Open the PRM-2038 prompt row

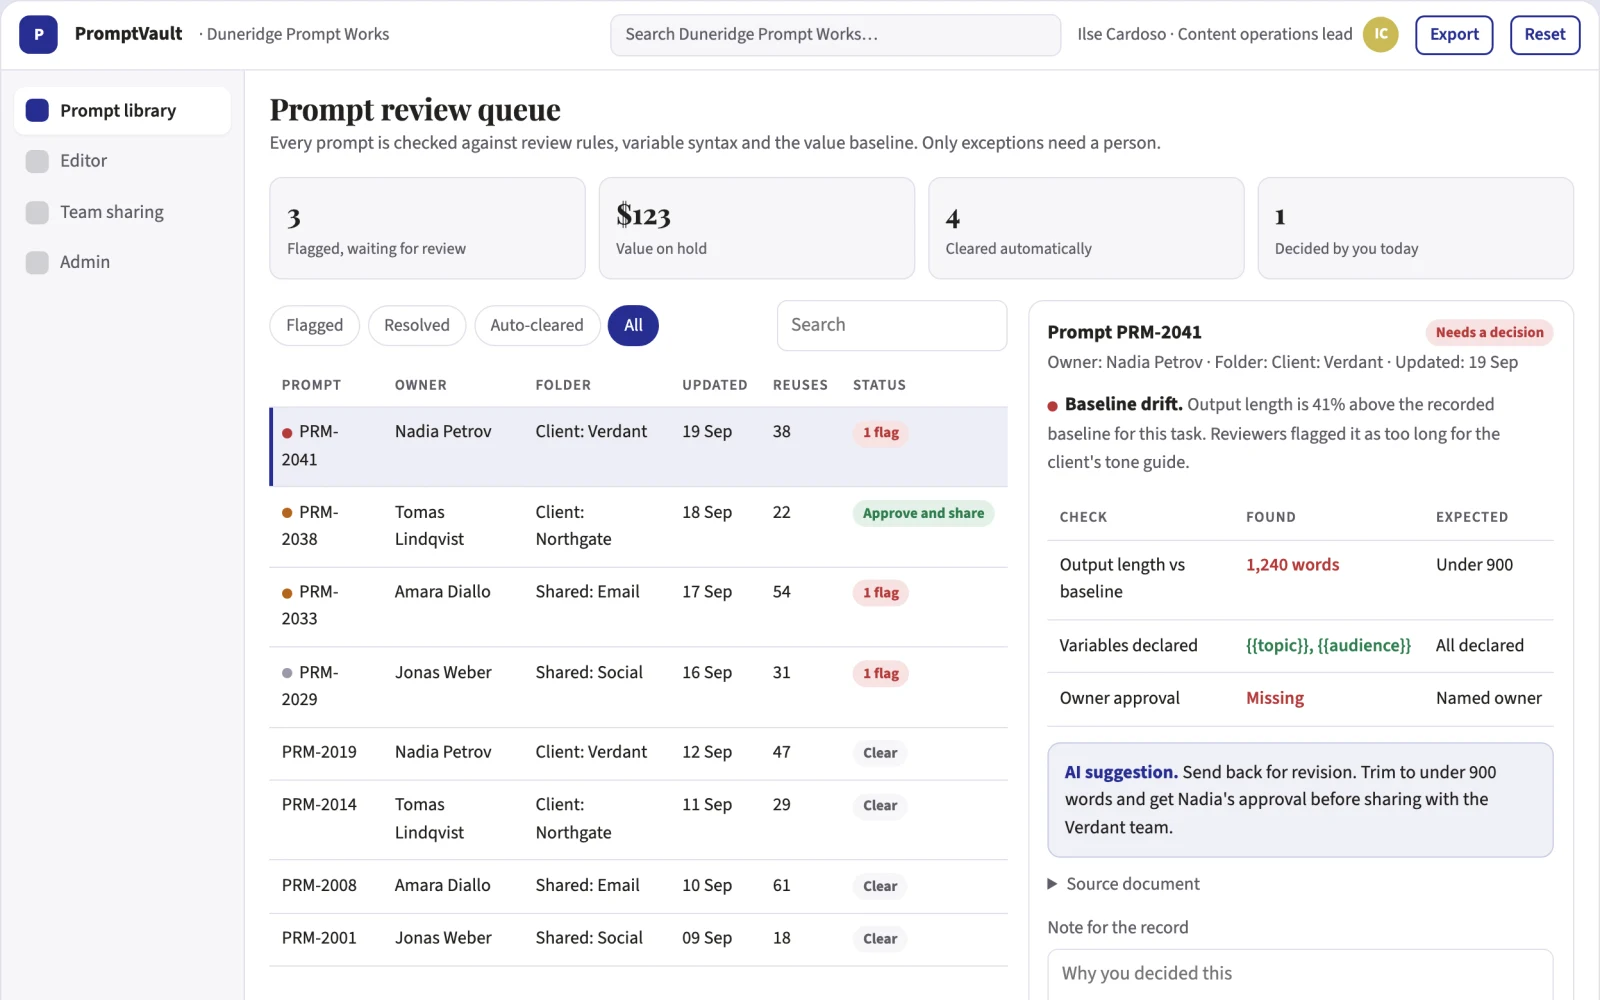click(638, 526)
